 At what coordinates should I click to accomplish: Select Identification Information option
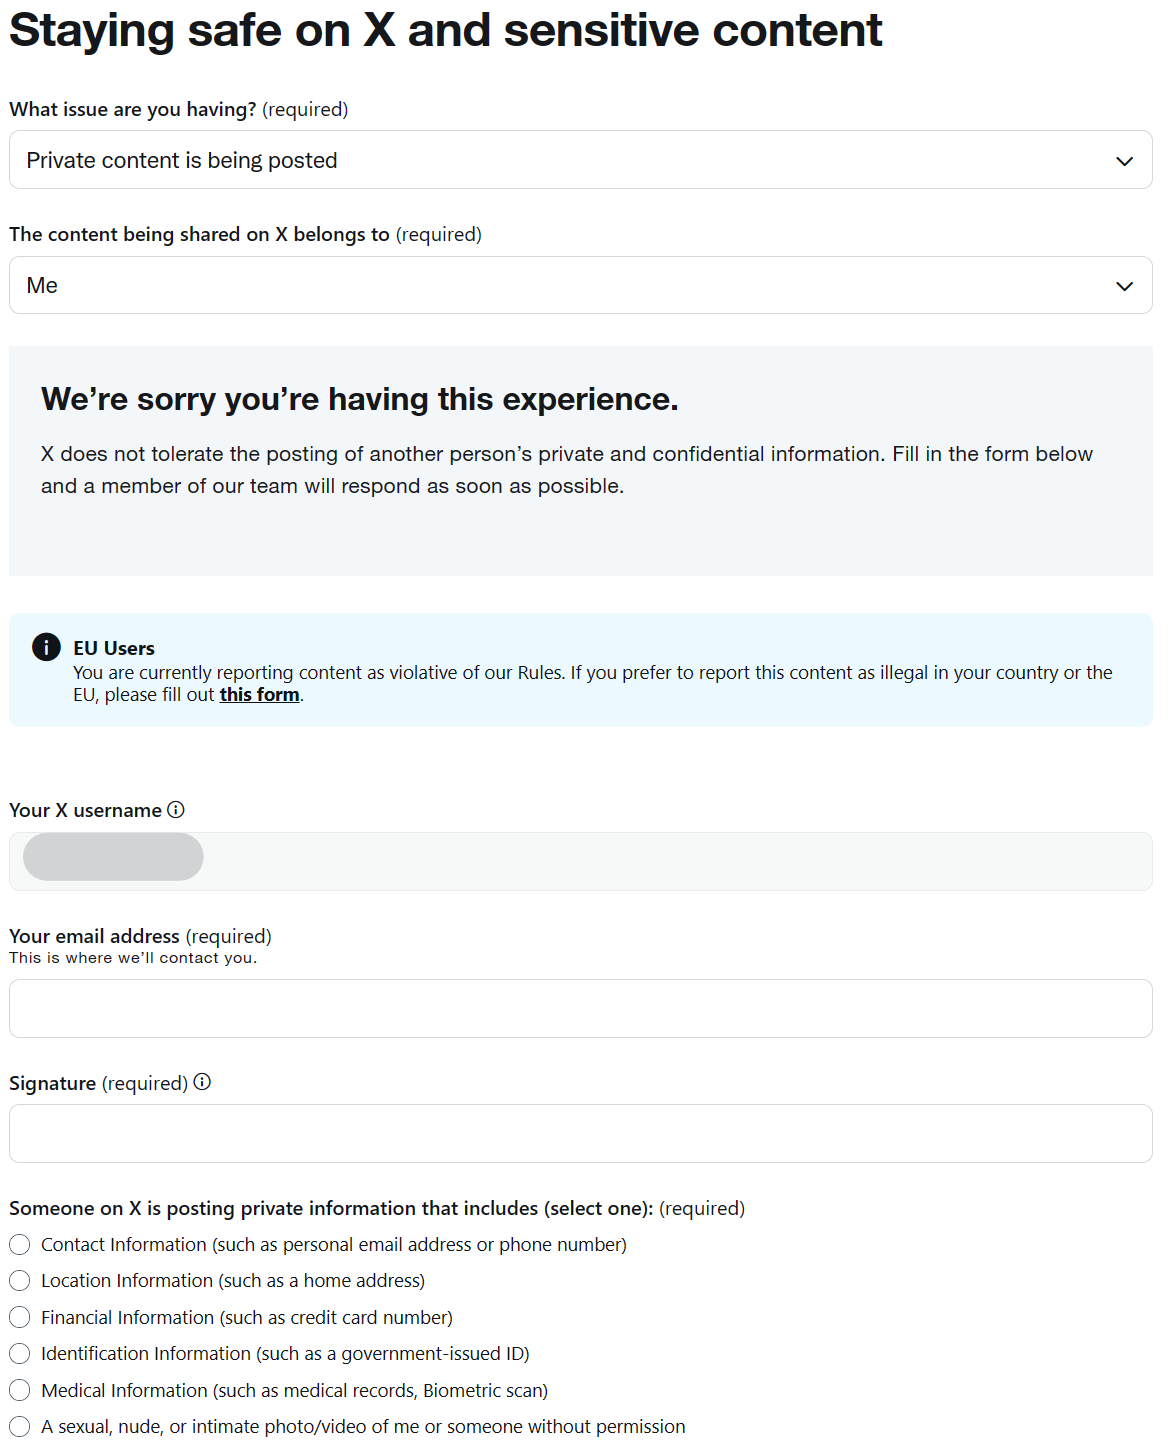pyautogui.click(x=19, y=1353)
